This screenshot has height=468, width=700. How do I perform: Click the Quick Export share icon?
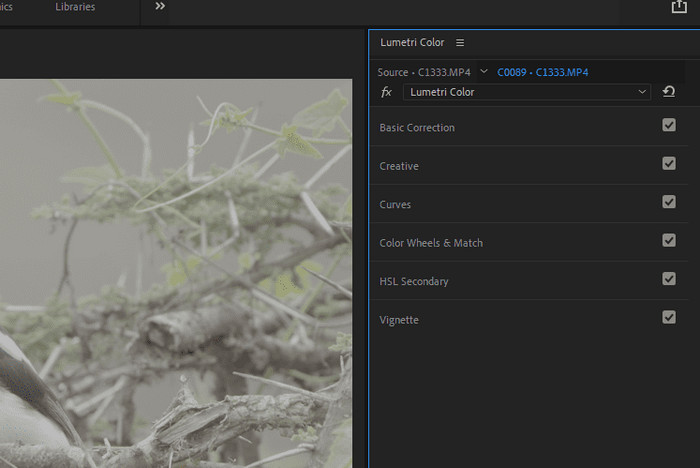[x=679, y=7]
